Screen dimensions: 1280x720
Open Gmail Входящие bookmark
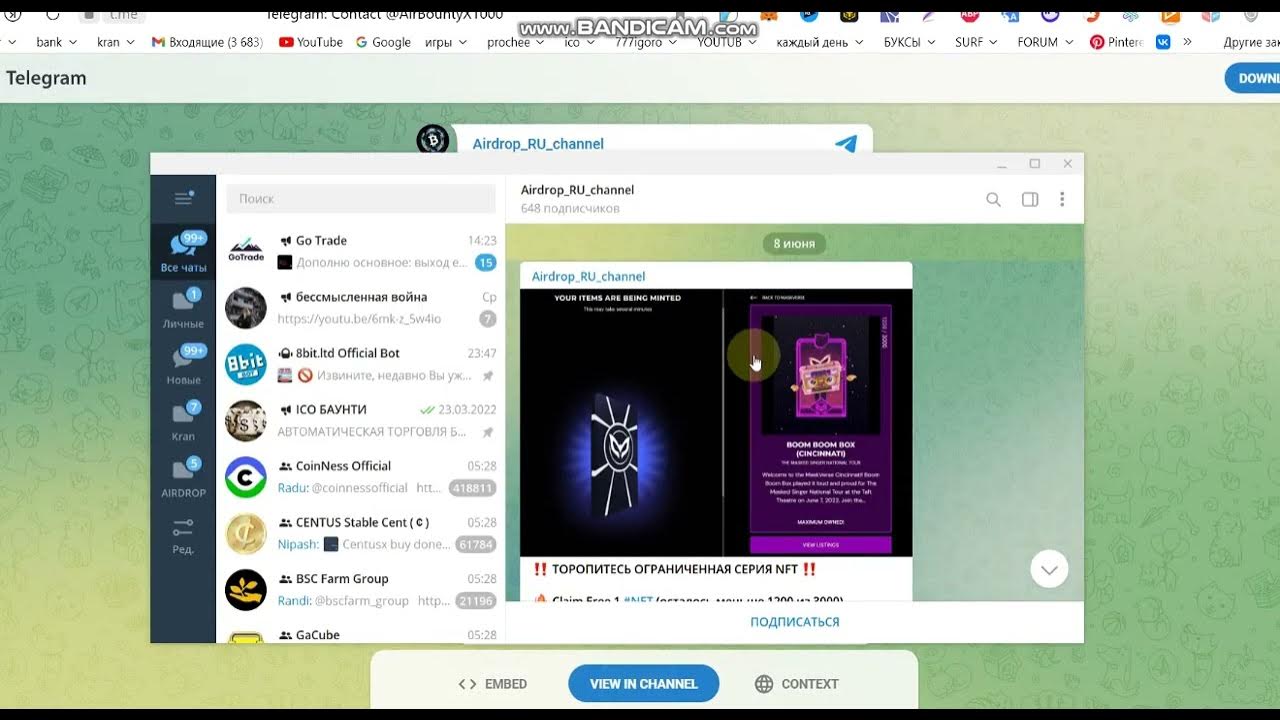(207, 42)
